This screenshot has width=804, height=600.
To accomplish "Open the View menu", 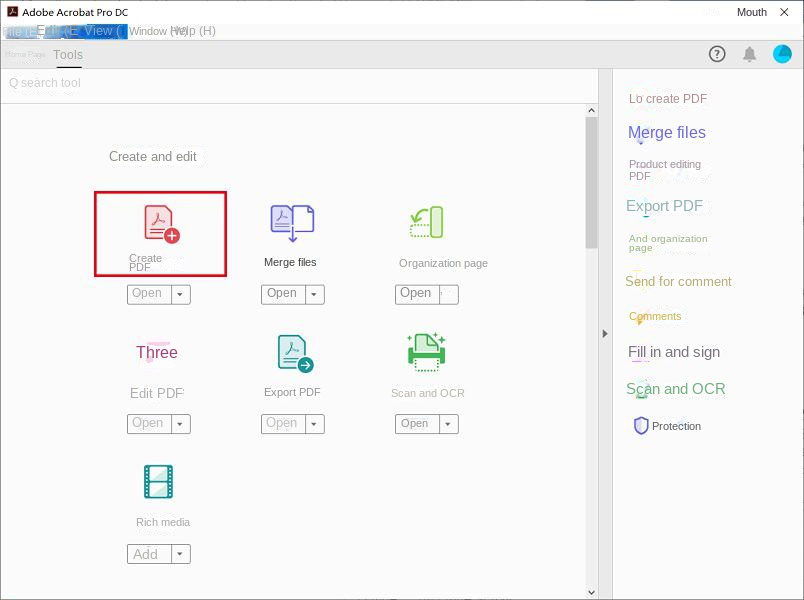I will click(x=103, y=31).
